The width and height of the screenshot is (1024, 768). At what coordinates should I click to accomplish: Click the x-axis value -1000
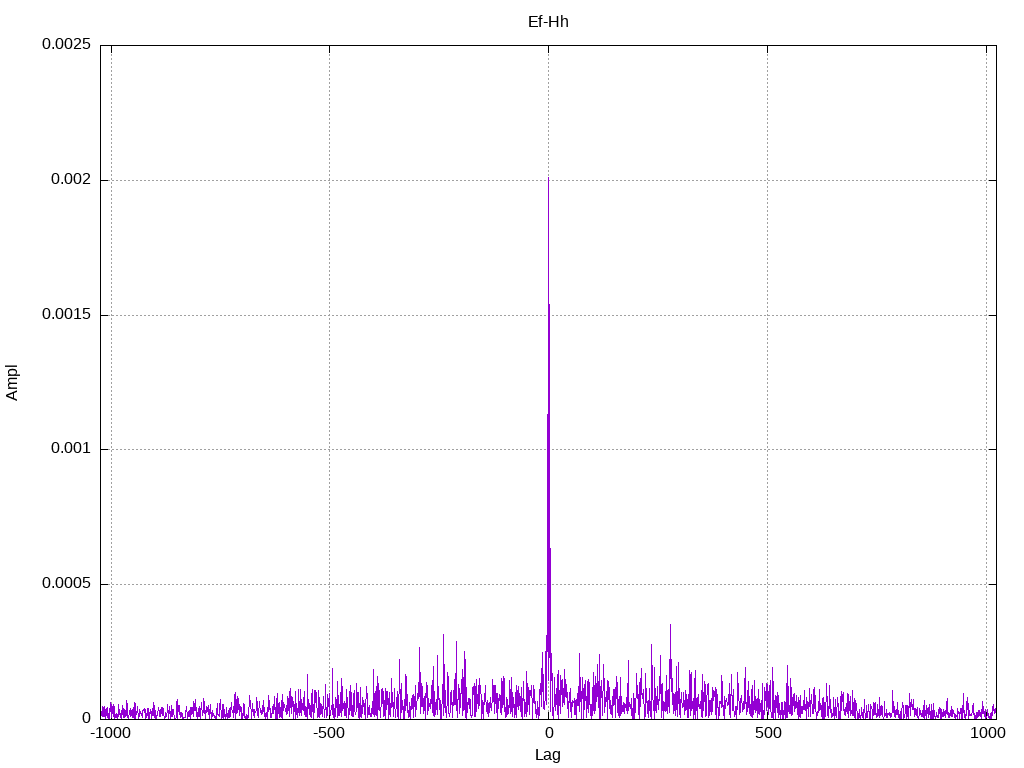[110, 733]
